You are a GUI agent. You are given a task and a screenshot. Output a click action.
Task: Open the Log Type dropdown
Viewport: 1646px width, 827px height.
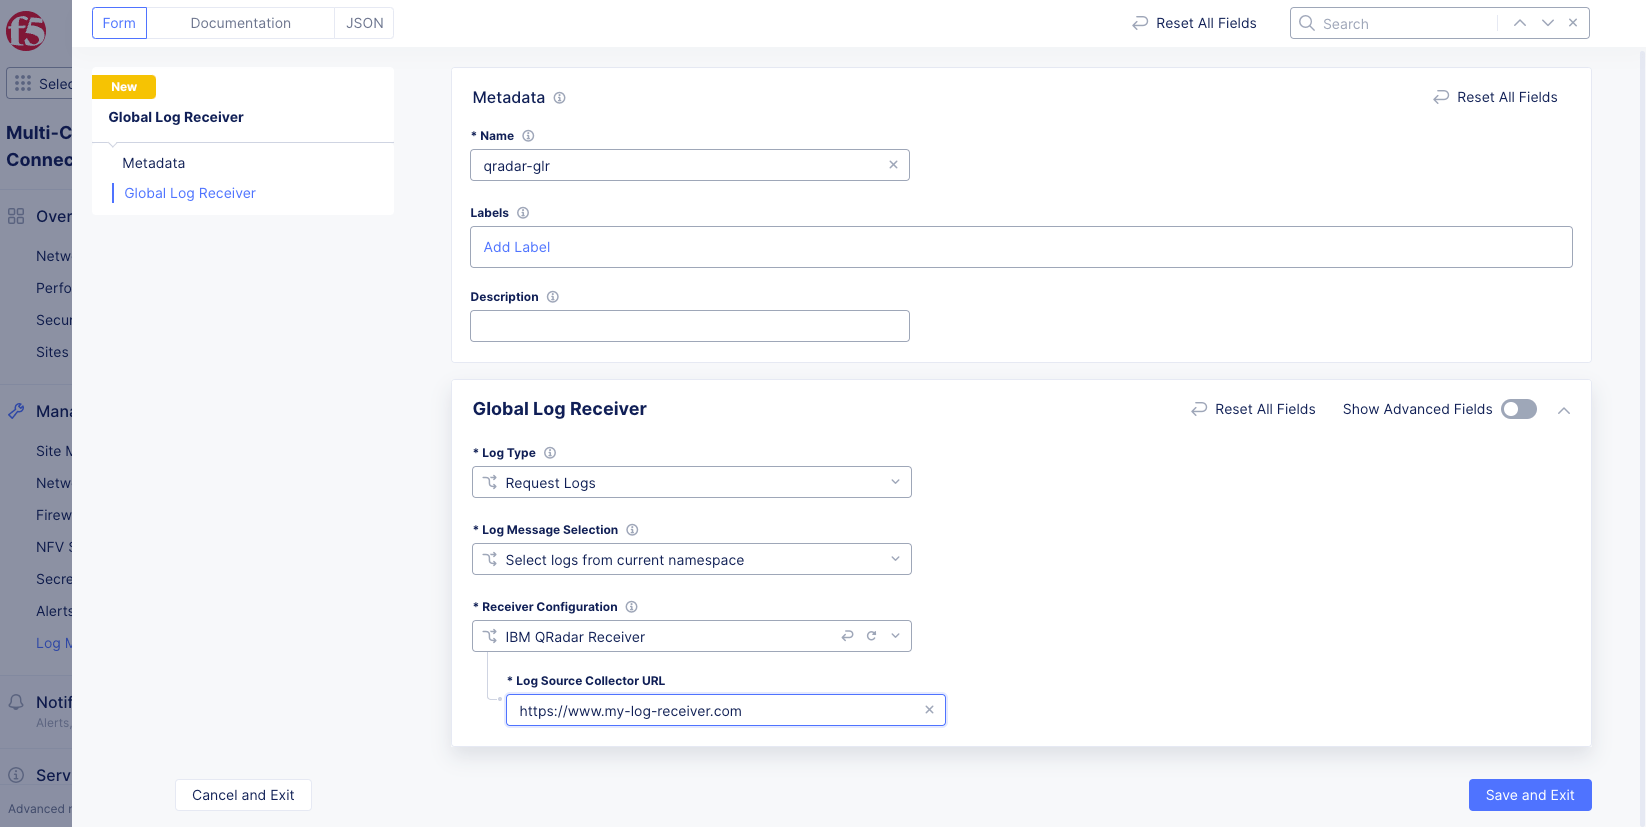691,482
